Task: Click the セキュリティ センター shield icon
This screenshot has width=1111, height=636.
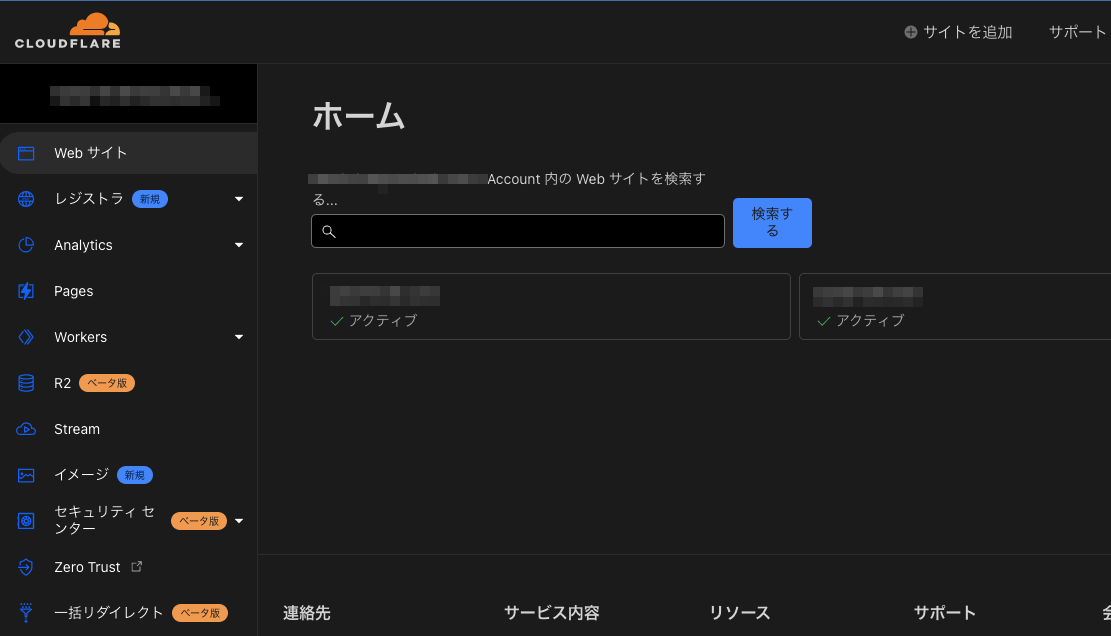Action: (x=26, y=521)
